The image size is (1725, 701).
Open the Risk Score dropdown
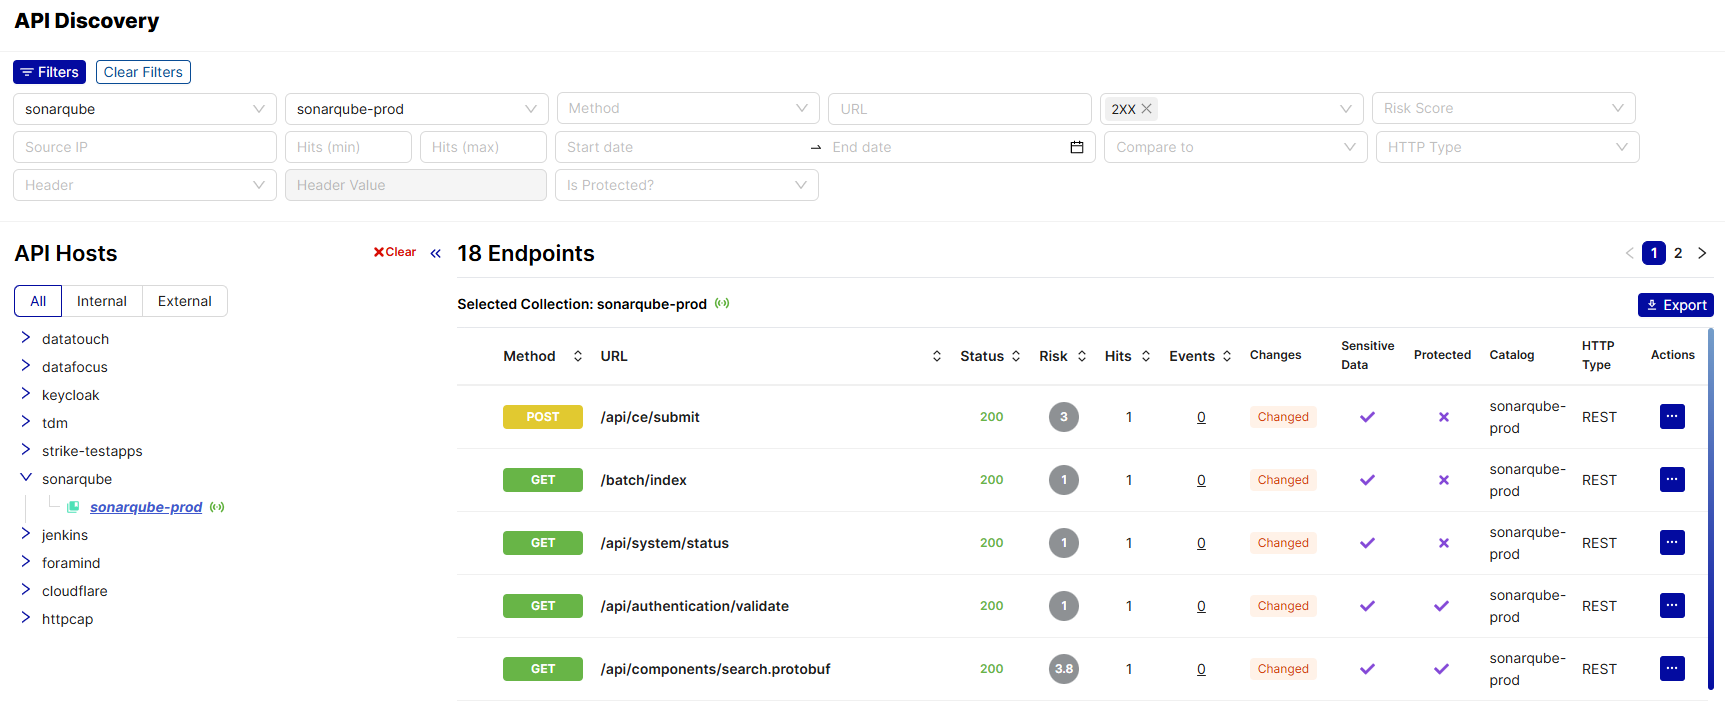pyautogui.click(x=1502, y=108)
